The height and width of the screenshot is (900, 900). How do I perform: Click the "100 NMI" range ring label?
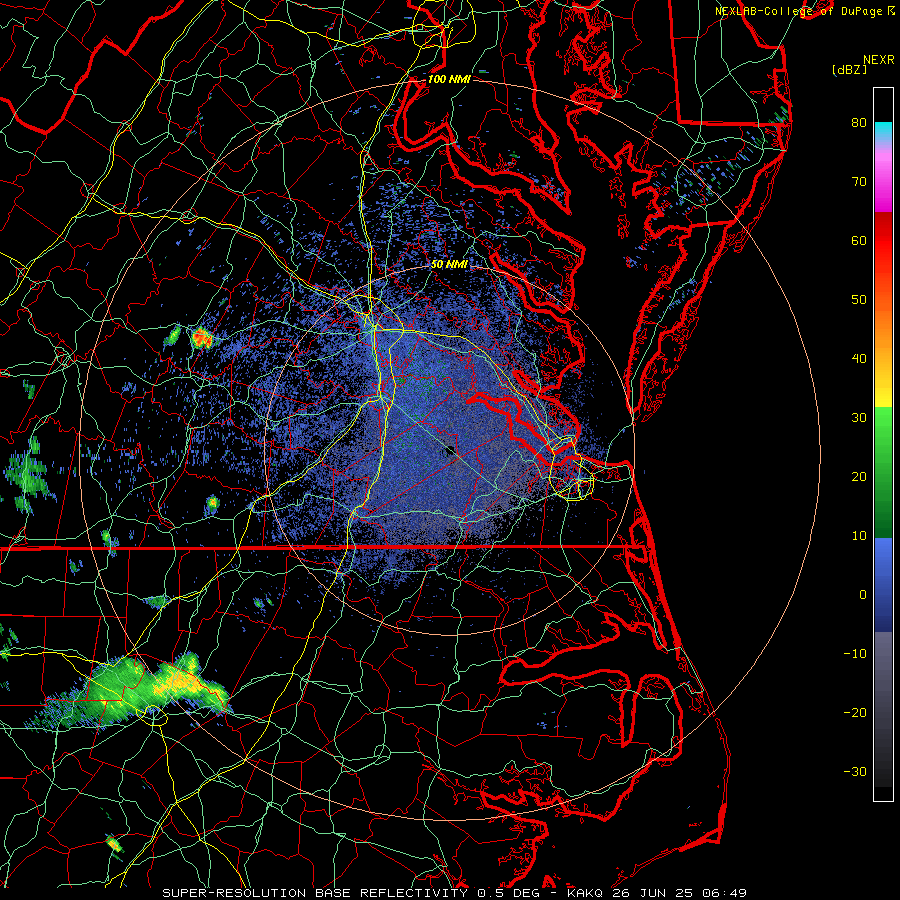click(449, 79)
